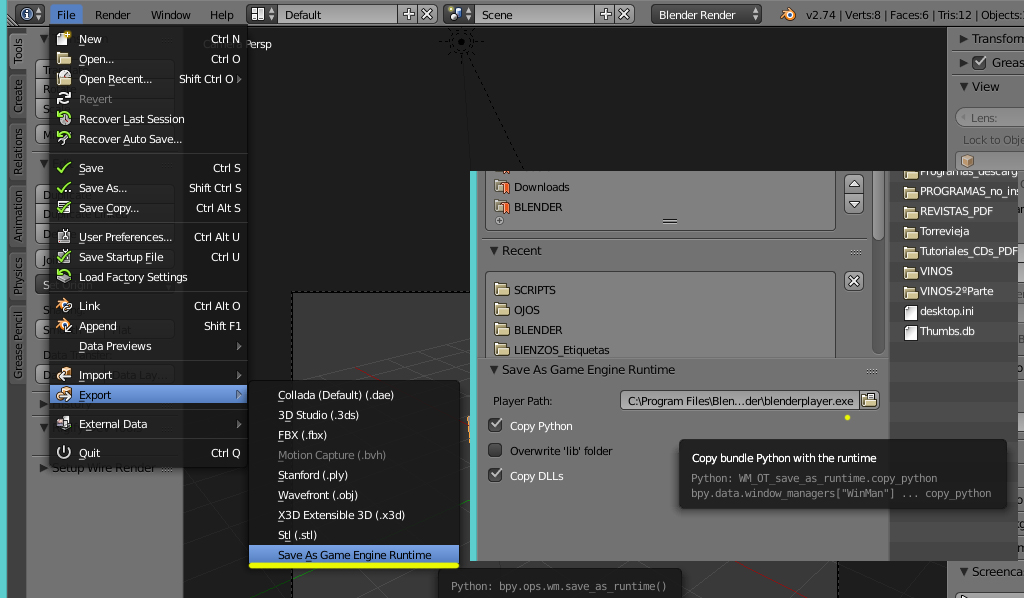1024x598 pixels.
Task: Open the Blender Render engine dropdown
Action: tap(707, 14)
